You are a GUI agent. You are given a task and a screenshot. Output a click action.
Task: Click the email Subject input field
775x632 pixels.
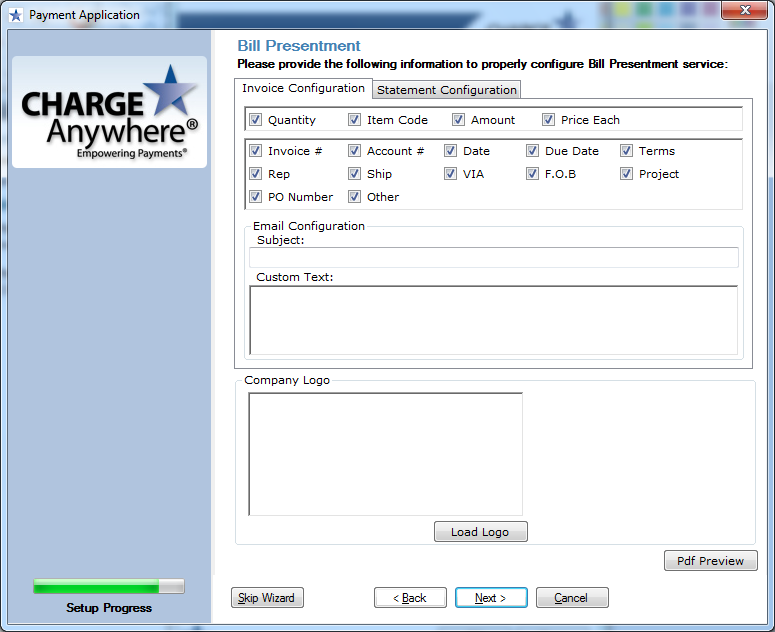(494, 258)
